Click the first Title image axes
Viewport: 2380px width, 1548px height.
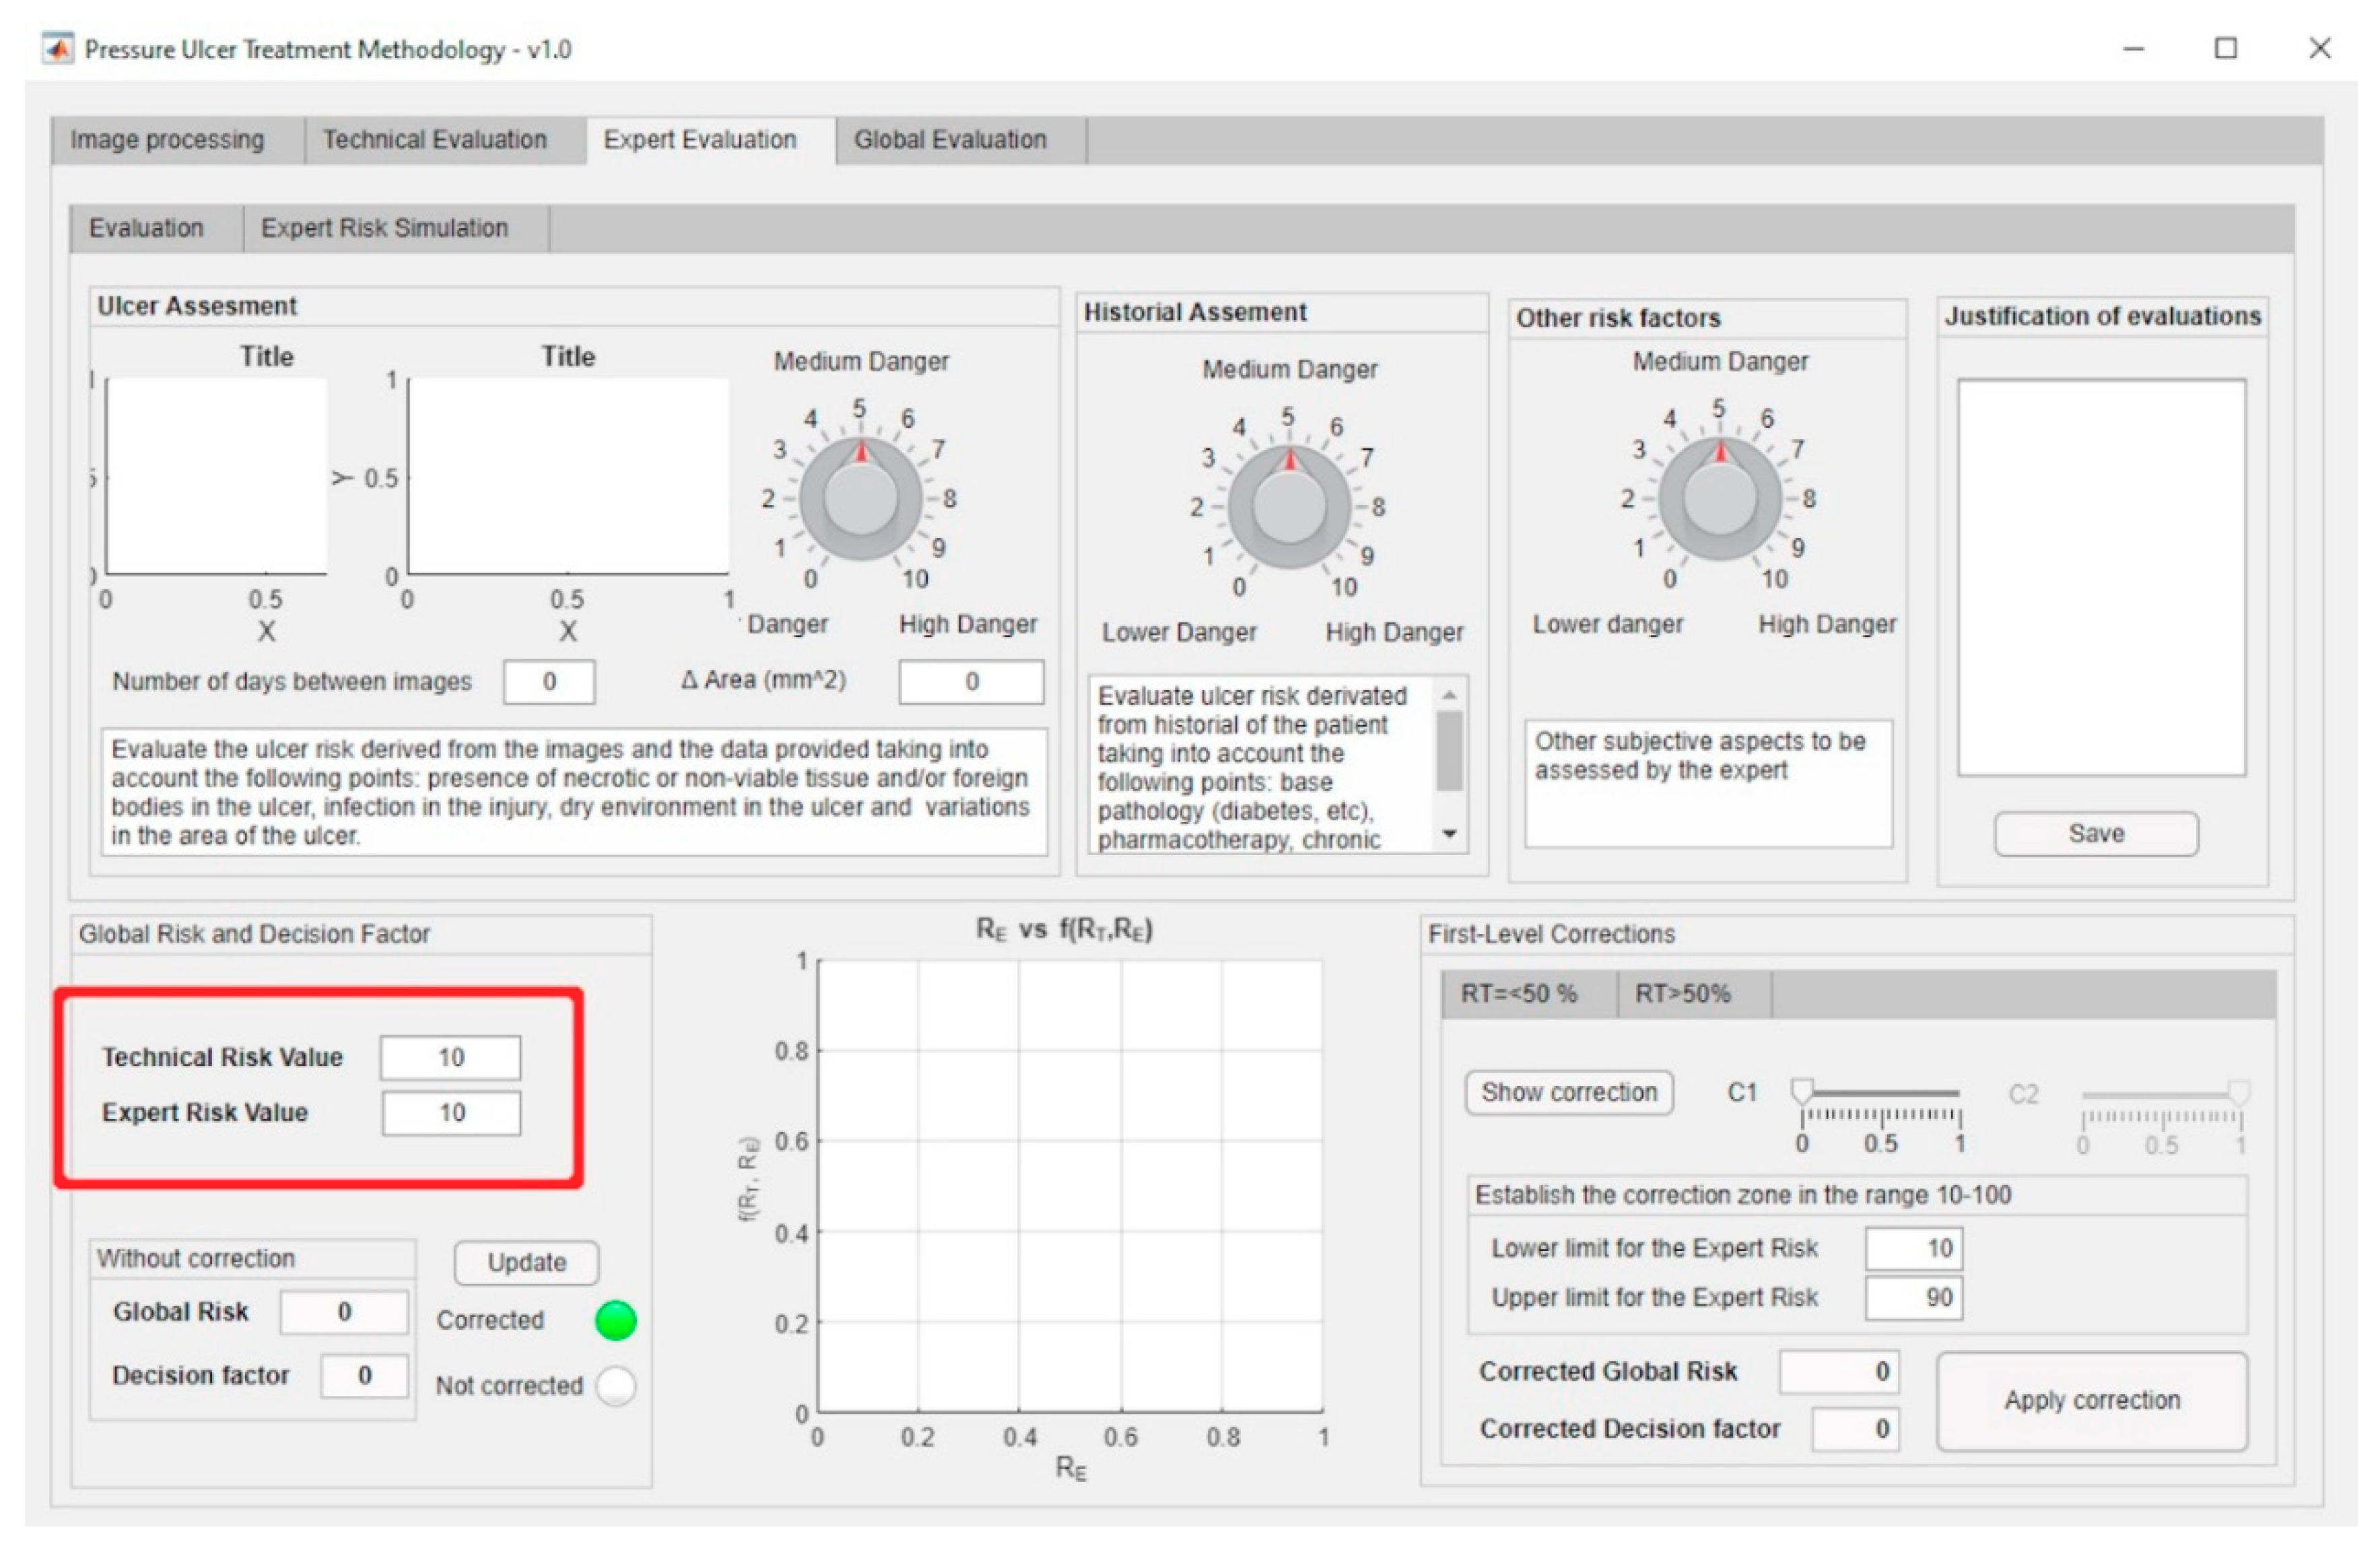(216, 476)
